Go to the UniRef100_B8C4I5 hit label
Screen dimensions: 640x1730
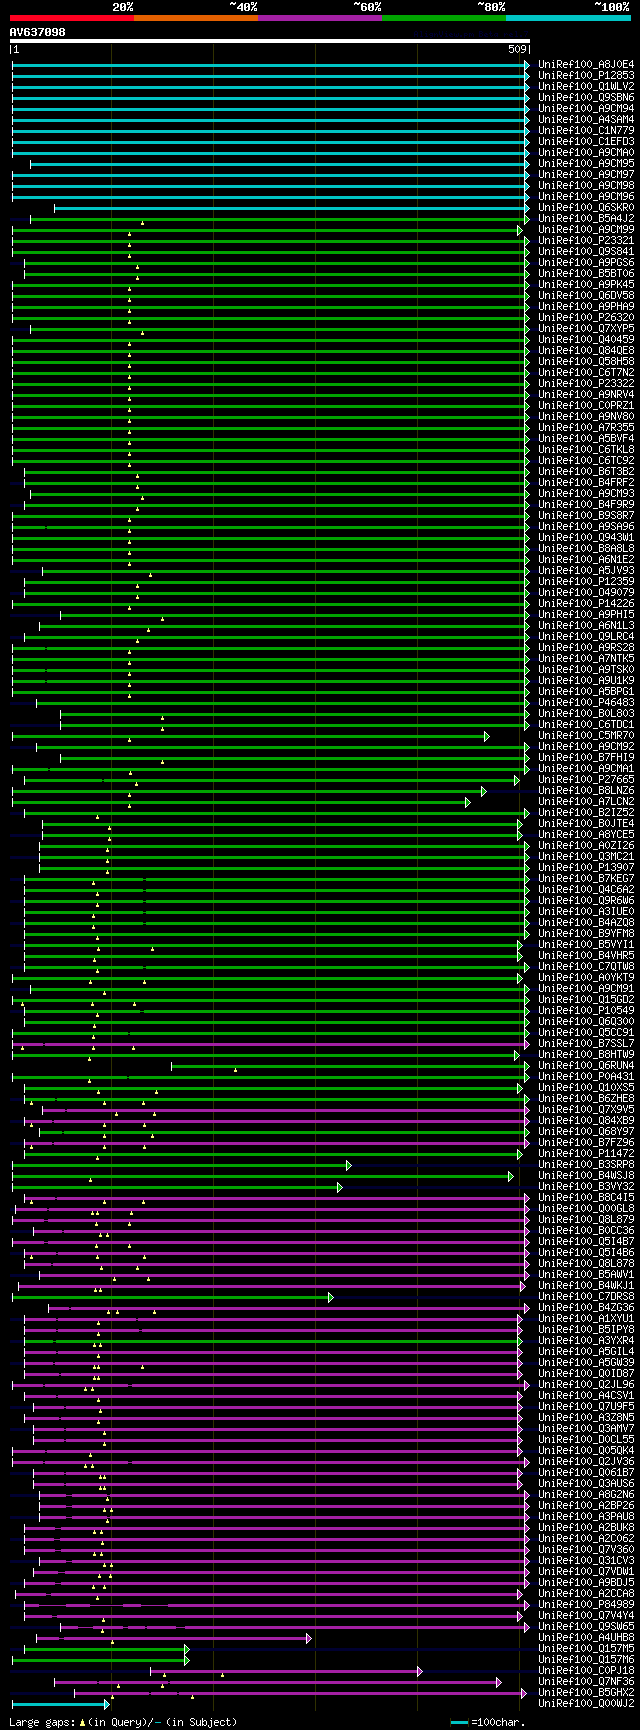pos(586,1198)
